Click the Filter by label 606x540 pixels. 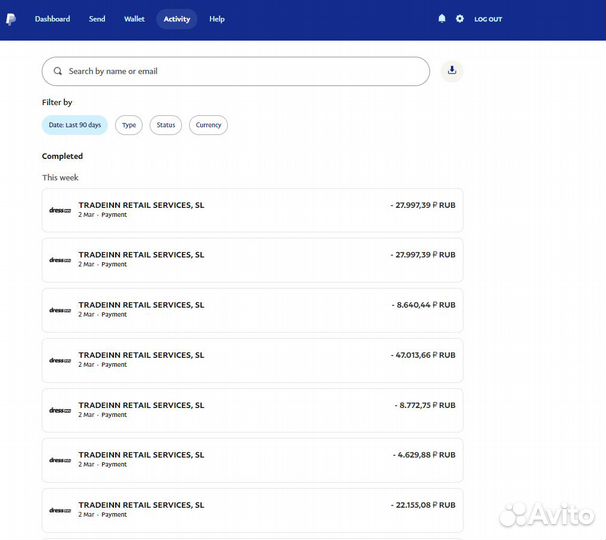(x=57, y=102)
